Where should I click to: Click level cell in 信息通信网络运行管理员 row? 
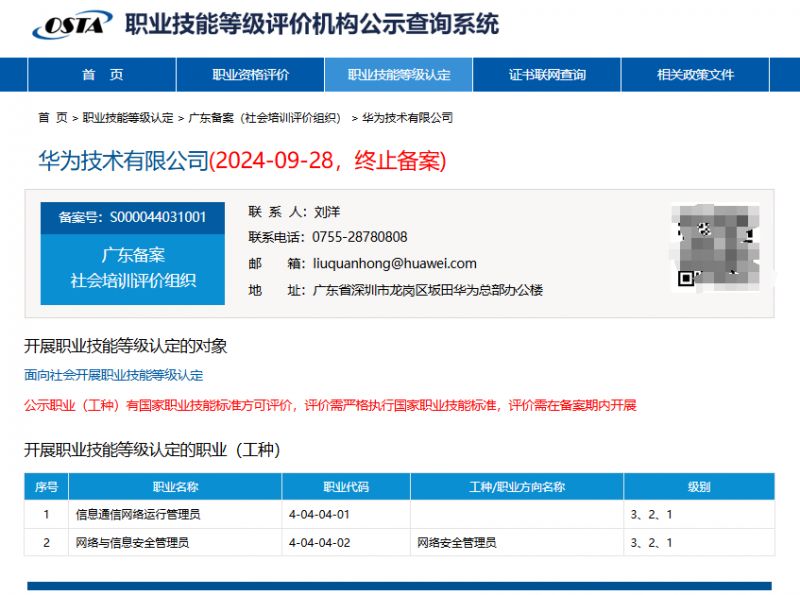pos(699,514)
